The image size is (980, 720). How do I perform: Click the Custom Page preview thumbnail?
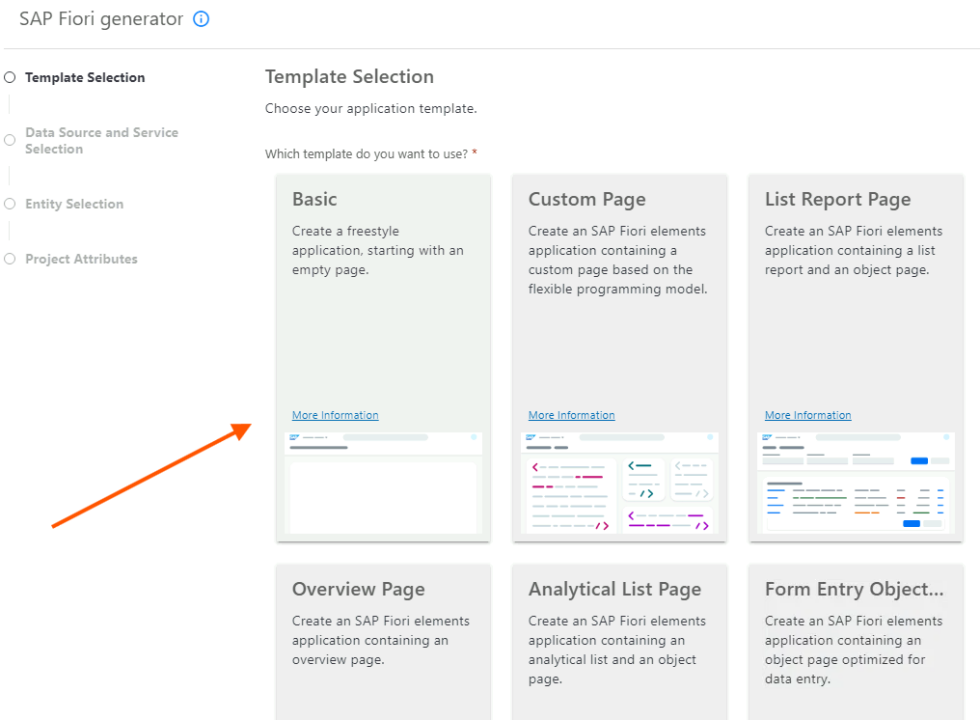(619, 482)
